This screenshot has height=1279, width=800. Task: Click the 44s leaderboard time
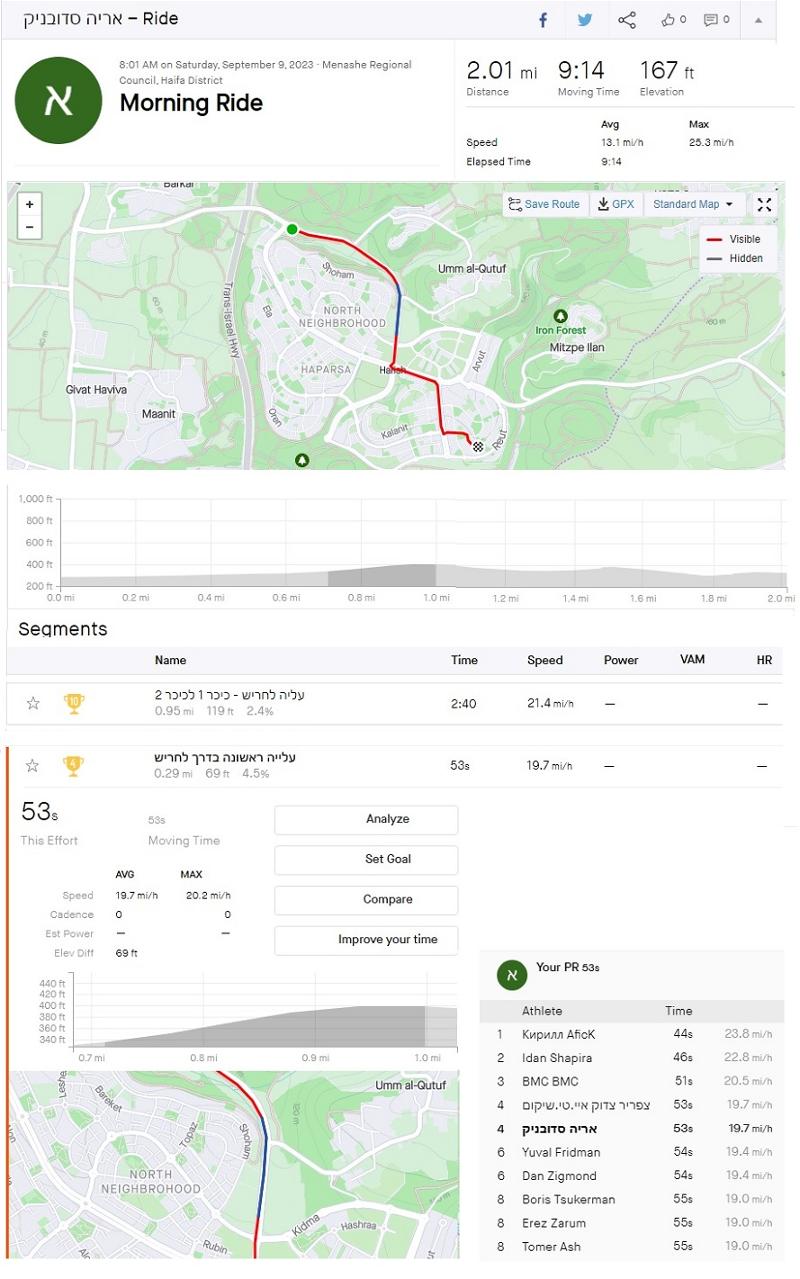[x=683, y=1034]
